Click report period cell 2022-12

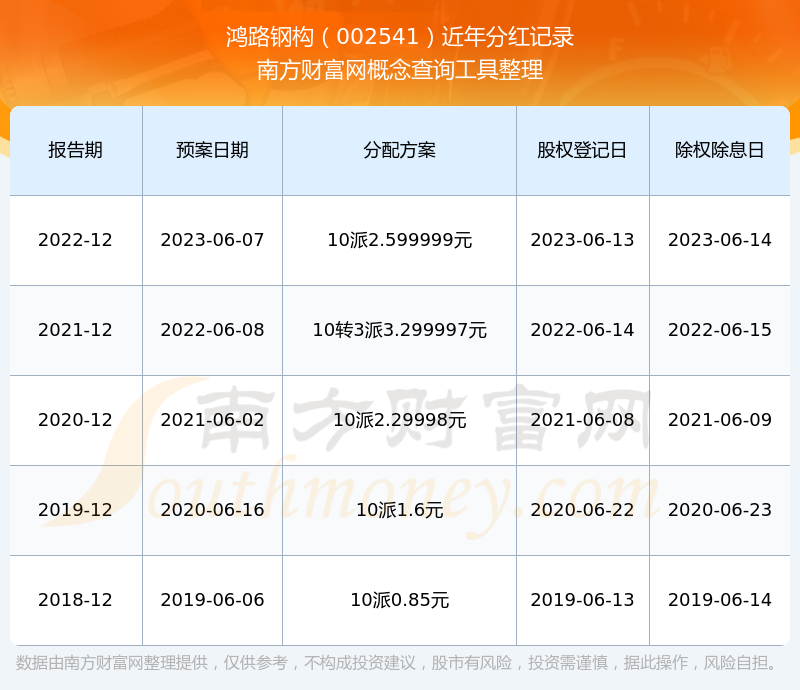76,240
